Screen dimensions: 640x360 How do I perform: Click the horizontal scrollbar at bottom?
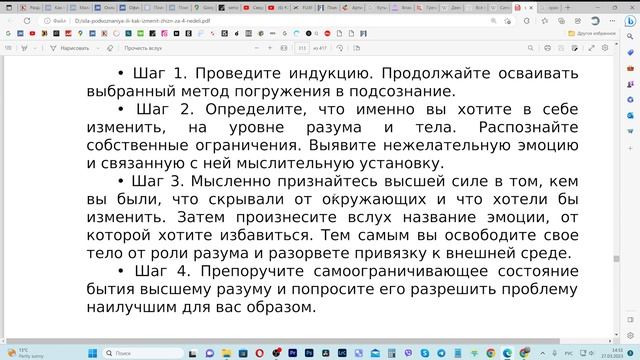click(282, 341)
